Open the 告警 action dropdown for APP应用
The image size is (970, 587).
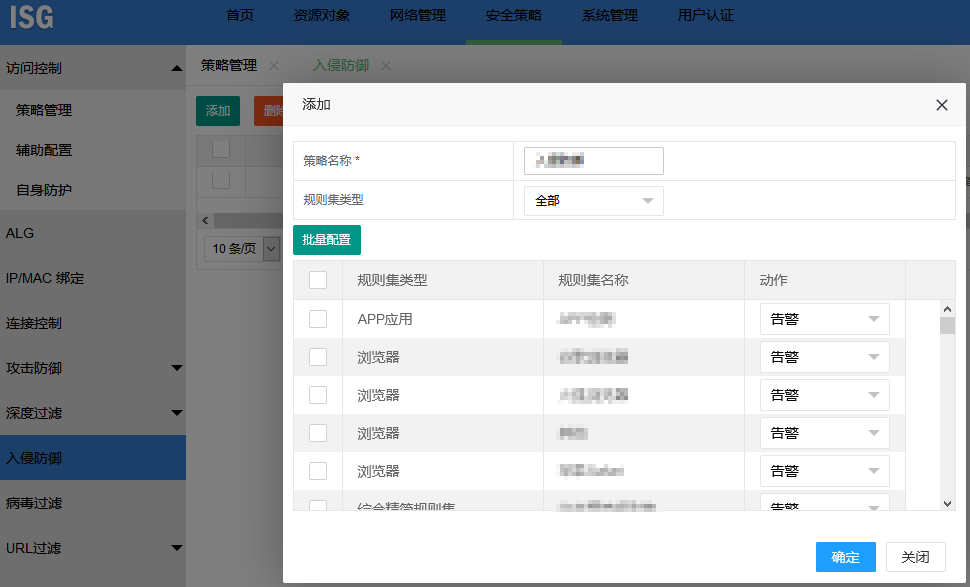pyautogui.click(x=824, y=318)
